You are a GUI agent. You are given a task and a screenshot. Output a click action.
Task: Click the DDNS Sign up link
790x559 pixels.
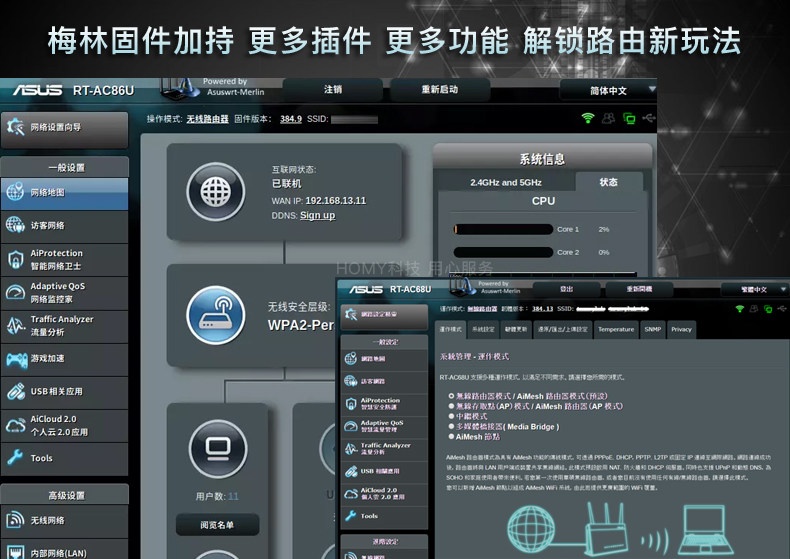point(317,216)
